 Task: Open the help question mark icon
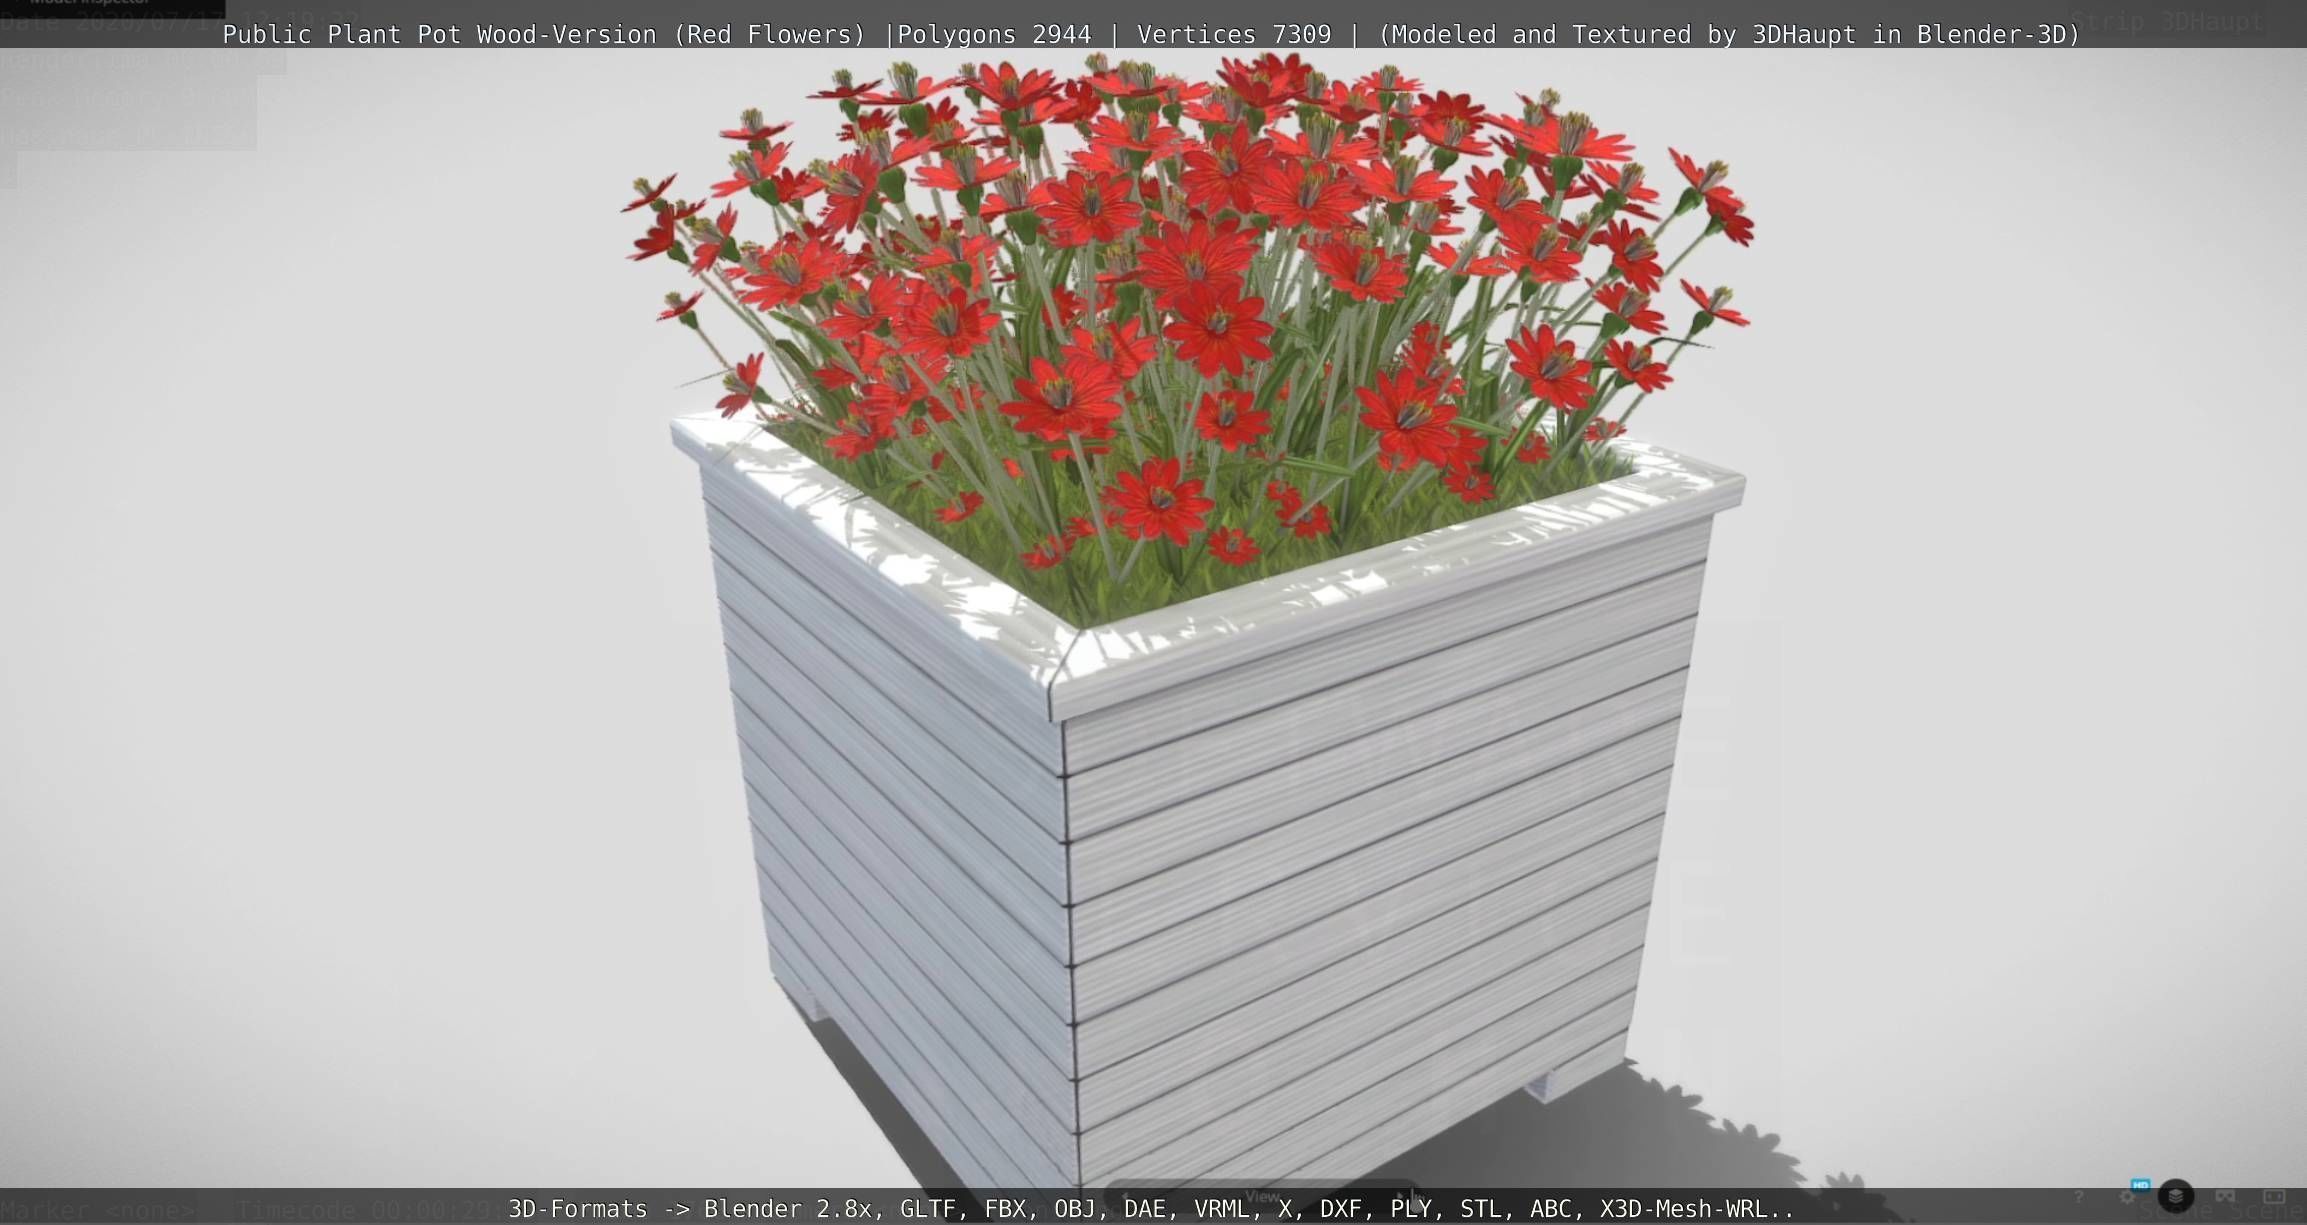point(2078,1196)
